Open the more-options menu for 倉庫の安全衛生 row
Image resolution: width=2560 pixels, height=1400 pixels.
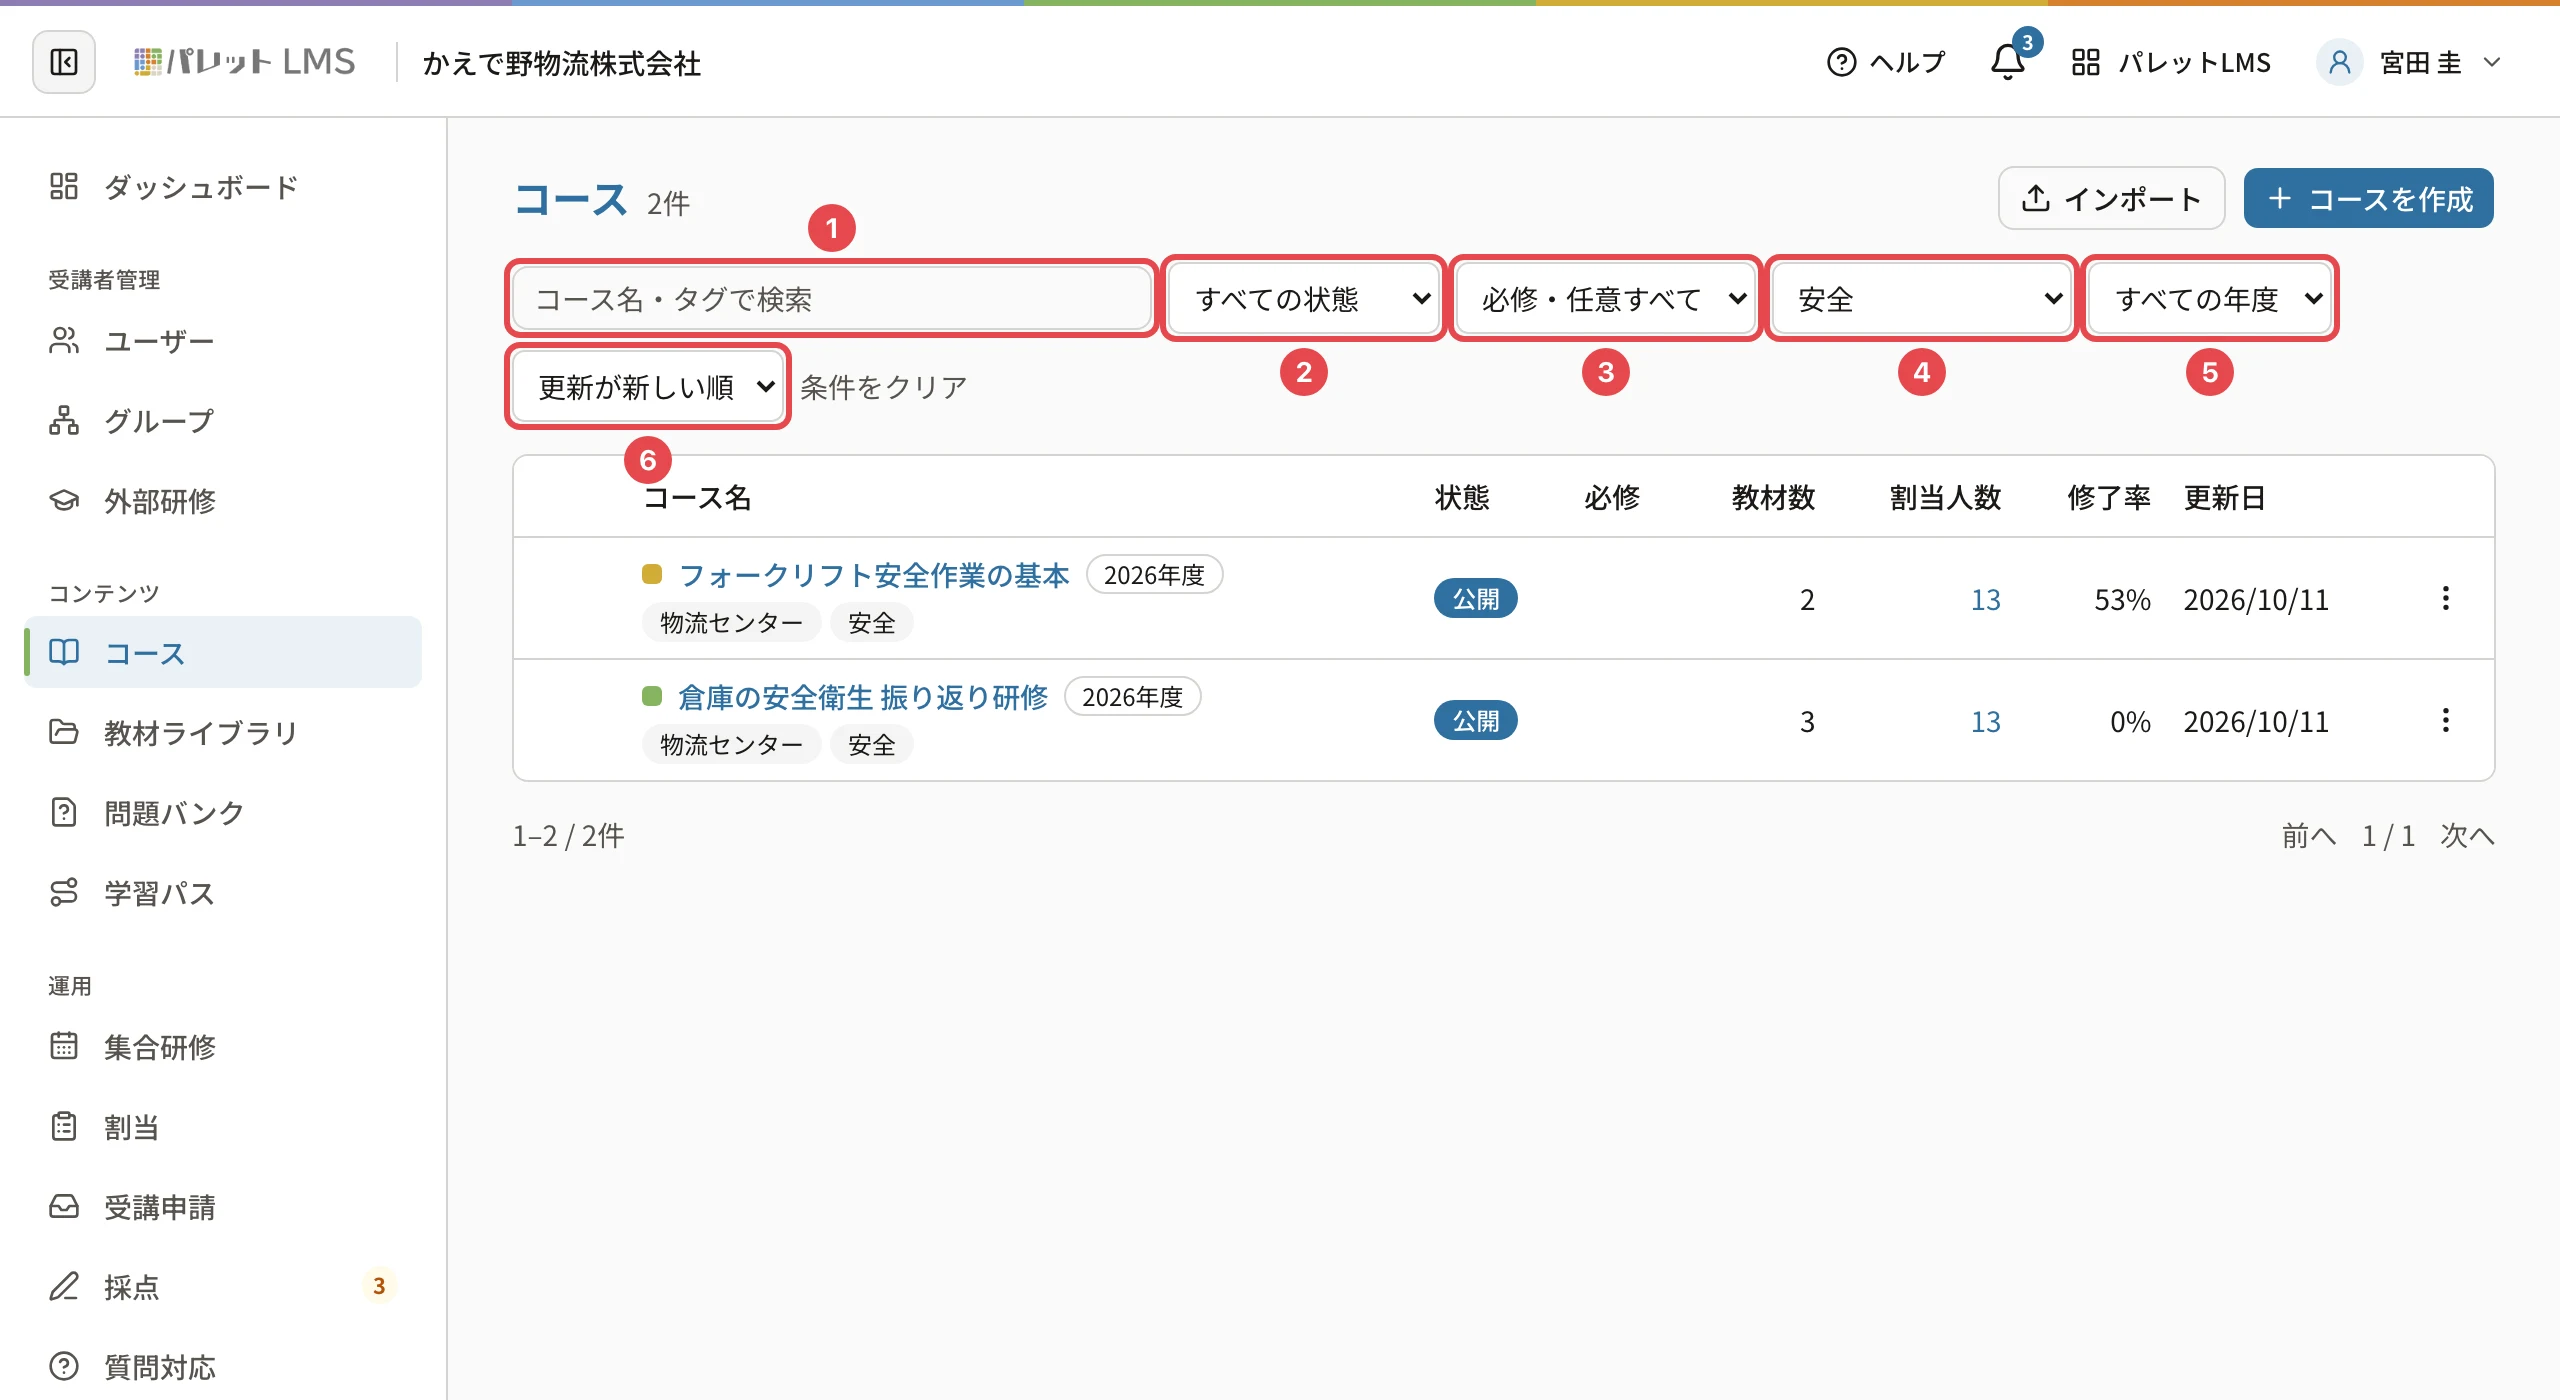pyautogui.click(x=2446, y=720)
